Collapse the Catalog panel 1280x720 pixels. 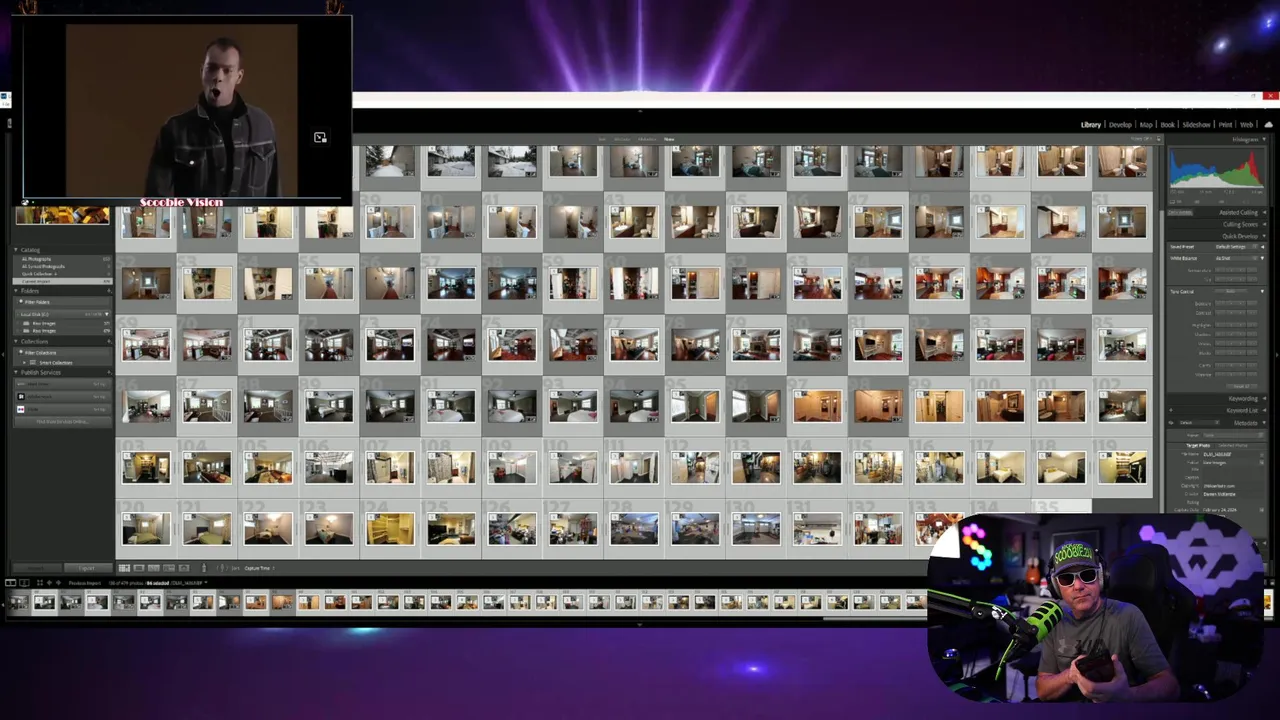(16, 250)
